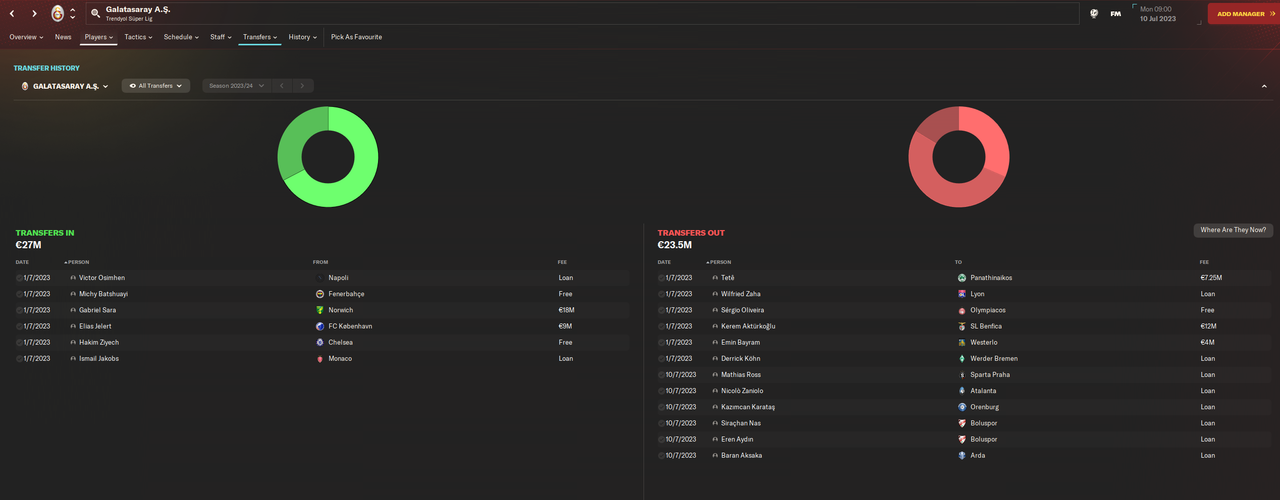Image resolution: width=1280 pixels, height=500 pixels.
Task: Click Boluspor in Eren Aydın row
Action: [984, 440]
